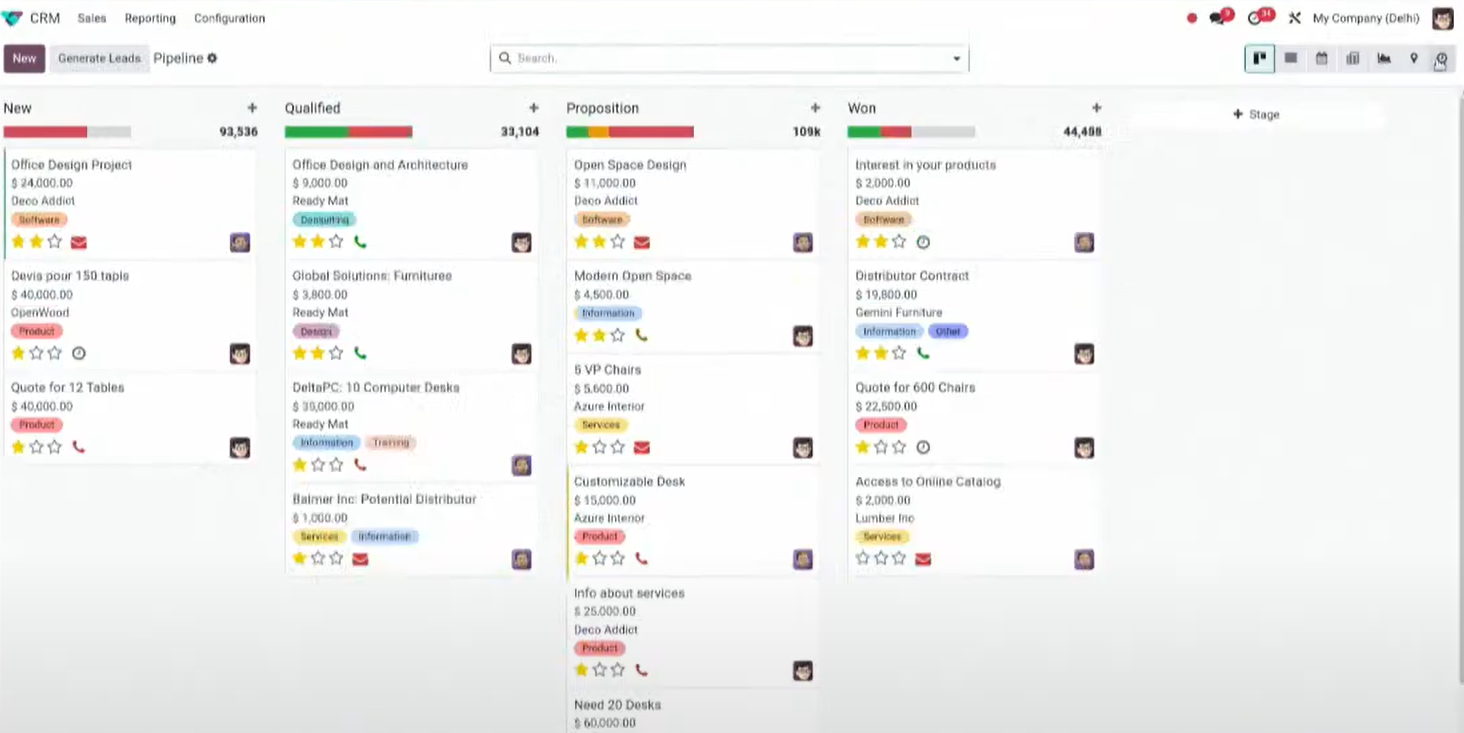Click the New column activity progress bar
The height and width of the screenshot is (733, 1464).
pos(67,132)
